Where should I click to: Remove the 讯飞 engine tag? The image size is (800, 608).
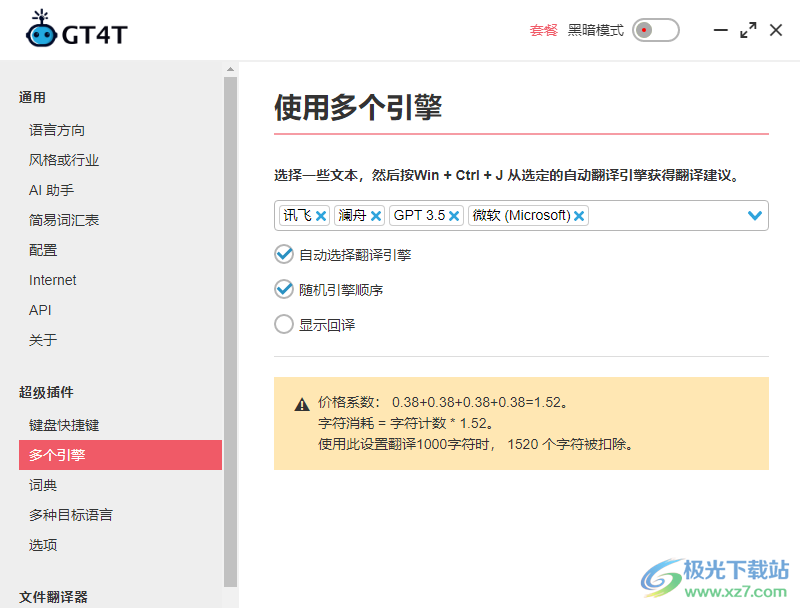pos(319,215)
